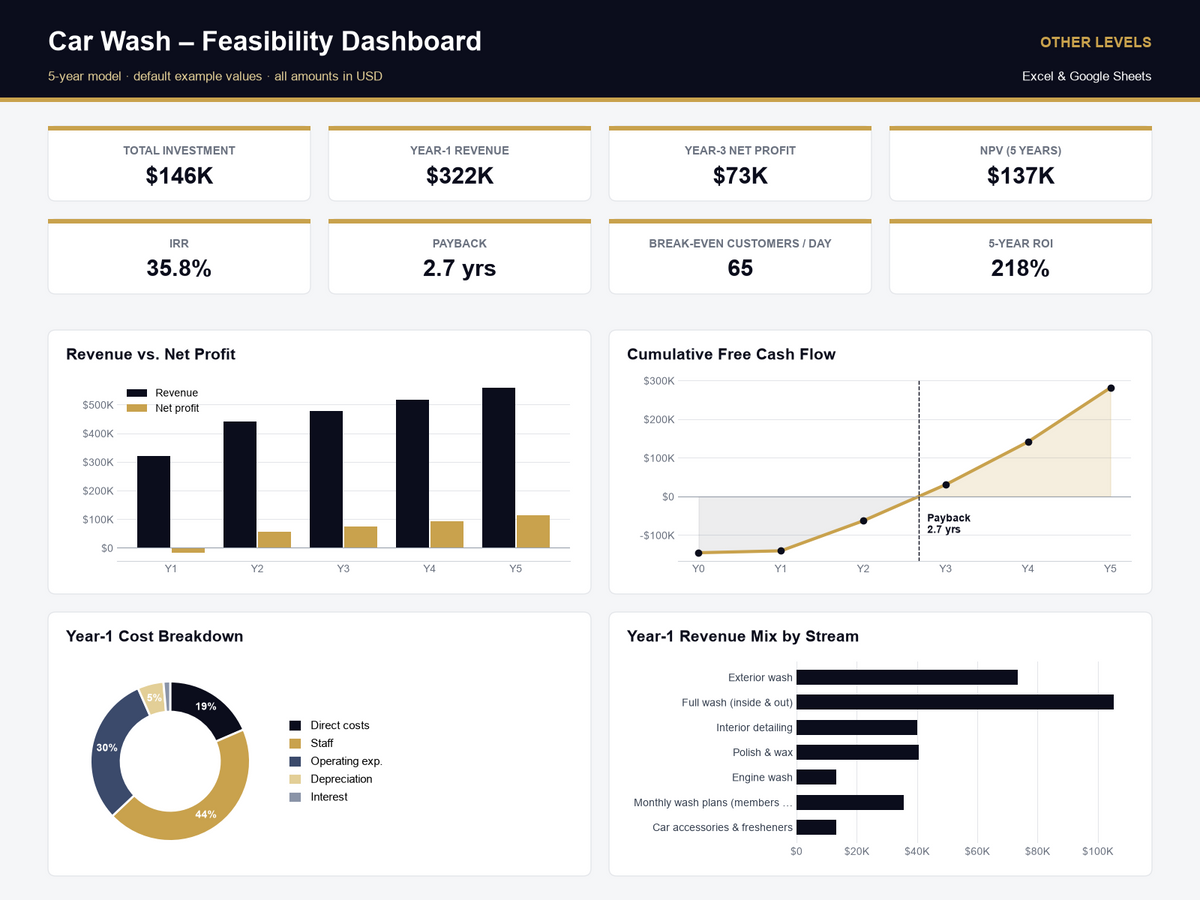Click the 5-Year ROI 218% value
The image size is (1200, 900).
pos(1020,268)
